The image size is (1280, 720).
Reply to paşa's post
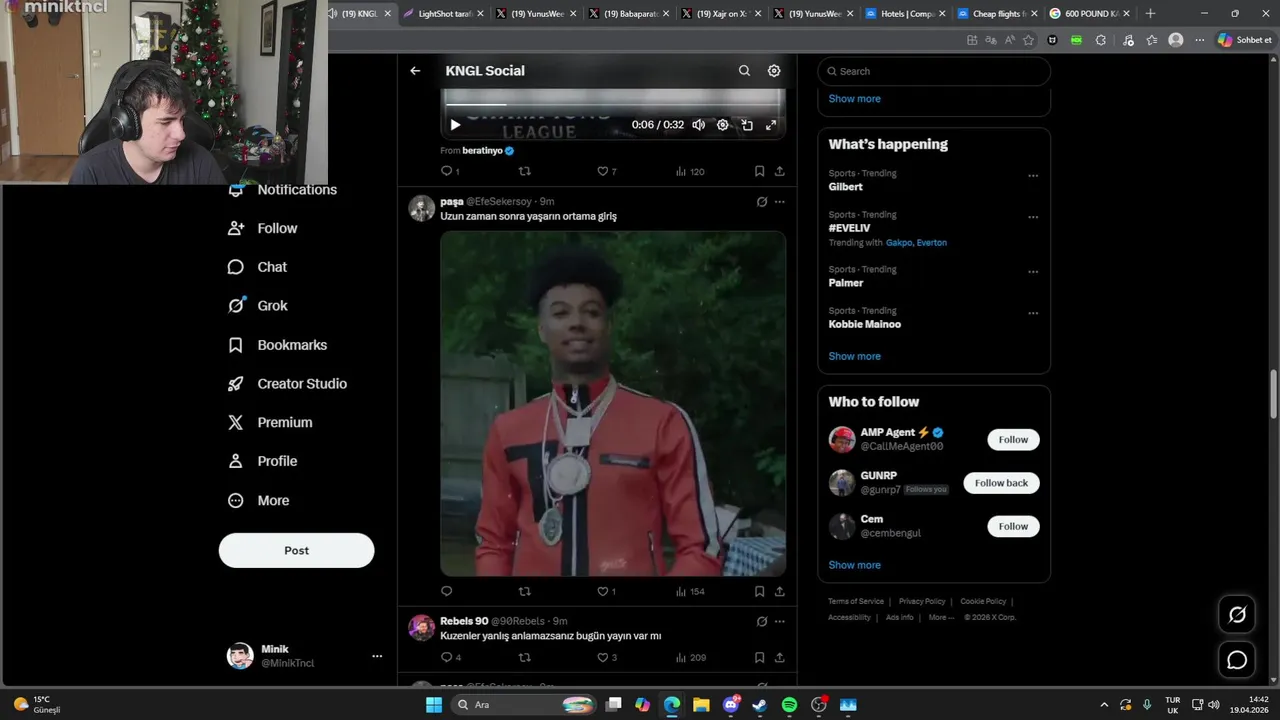coord(447,591)
